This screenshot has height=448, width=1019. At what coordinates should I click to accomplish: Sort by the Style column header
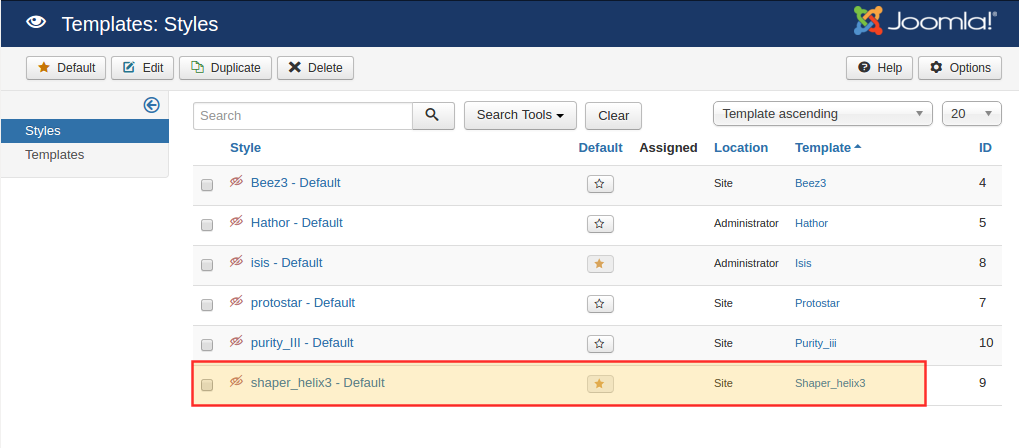pos(245,148)
